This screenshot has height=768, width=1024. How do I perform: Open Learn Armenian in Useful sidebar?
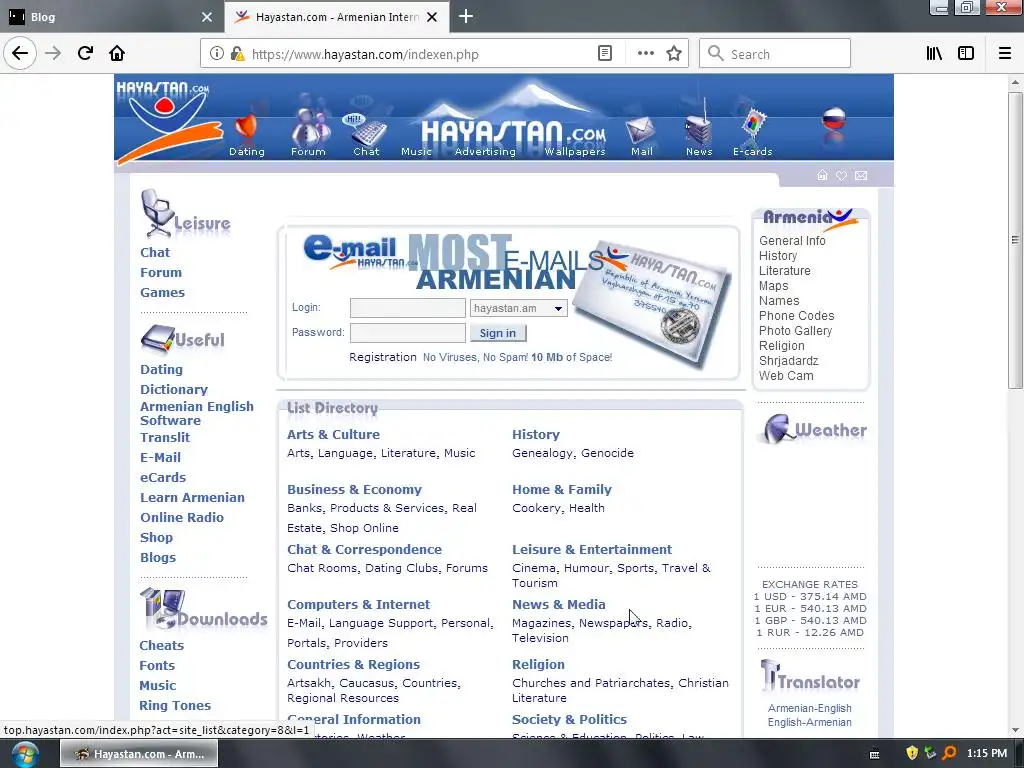click(x=192, y=498)
